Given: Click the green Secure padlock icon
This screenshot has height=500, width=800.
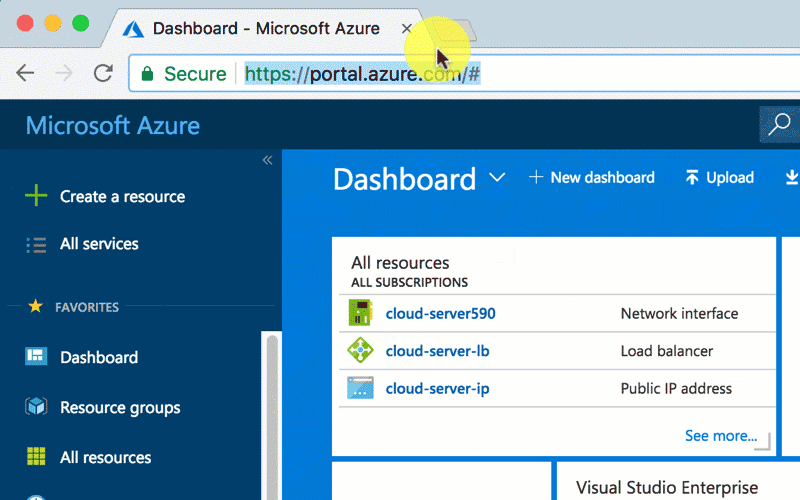Looking at the screenshot, I should pyautogui.click(x=147, y=74).
